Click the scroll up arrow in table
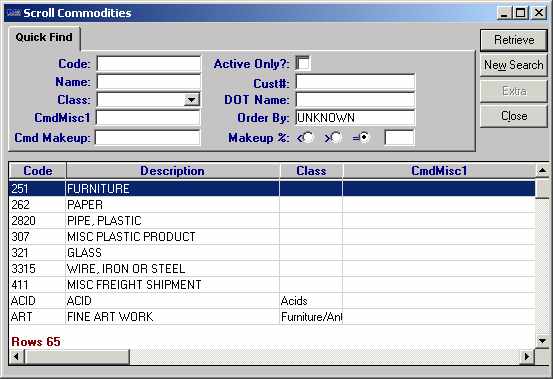553x379 pixels. pyautogui.click(x=542, y=171)
